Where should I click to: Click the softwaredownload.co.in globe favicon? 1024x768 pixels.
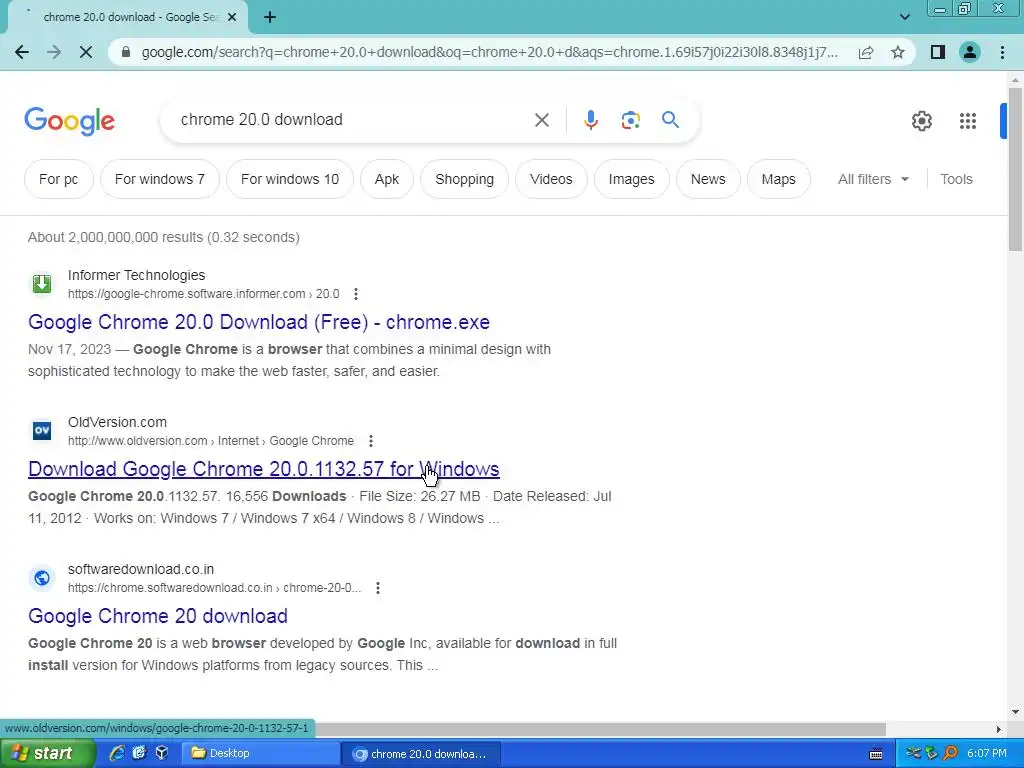[x=42, y=578]
